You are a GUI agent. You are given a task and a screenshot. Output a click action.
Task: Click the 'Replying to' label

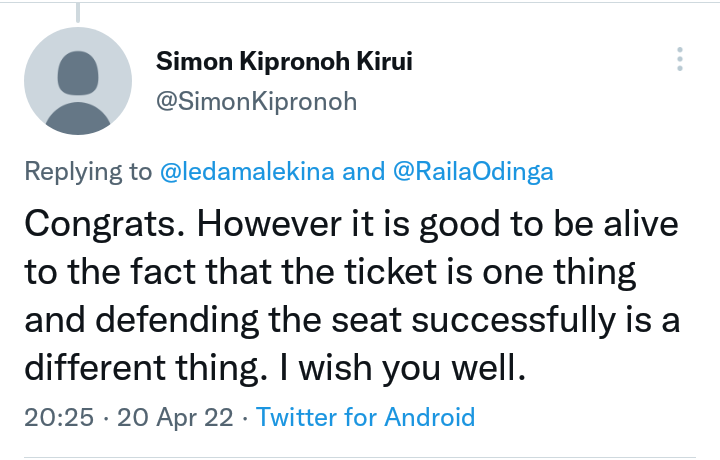tap(88, 172)
